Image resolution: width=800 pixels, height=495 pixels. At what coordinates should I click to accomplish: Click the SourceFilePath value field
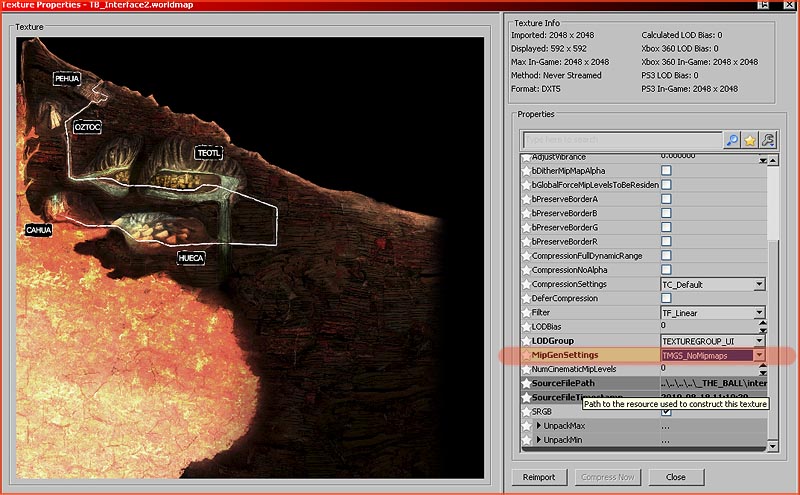click(713, 383)
